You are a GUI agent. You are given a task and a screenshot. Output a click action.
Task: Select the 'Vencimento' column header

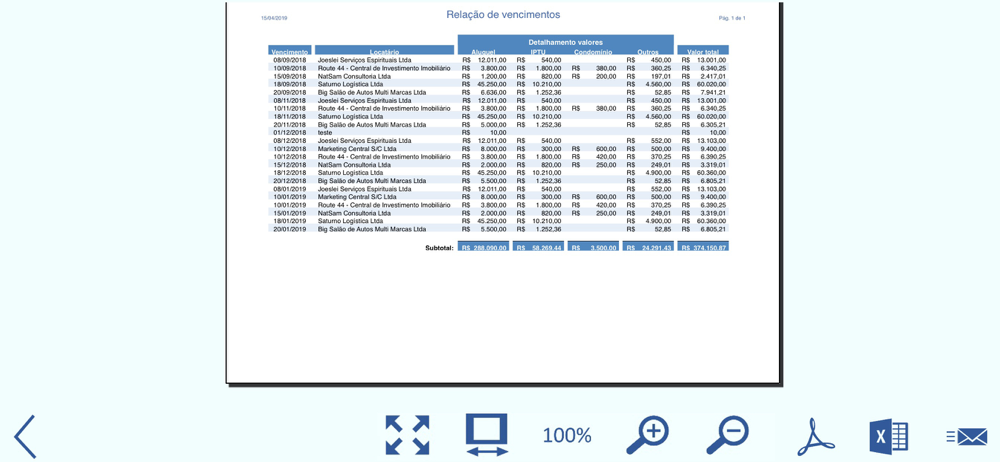point(290,51)
